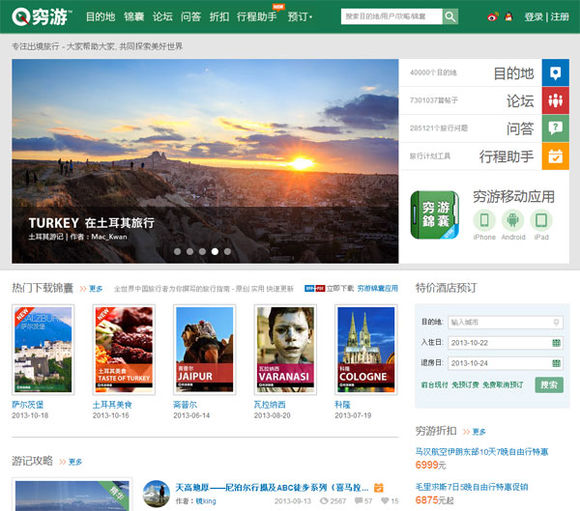Click the 行程助手 label in the side panel
Viewport: 580px width, 511px height.
pos(506,157)
